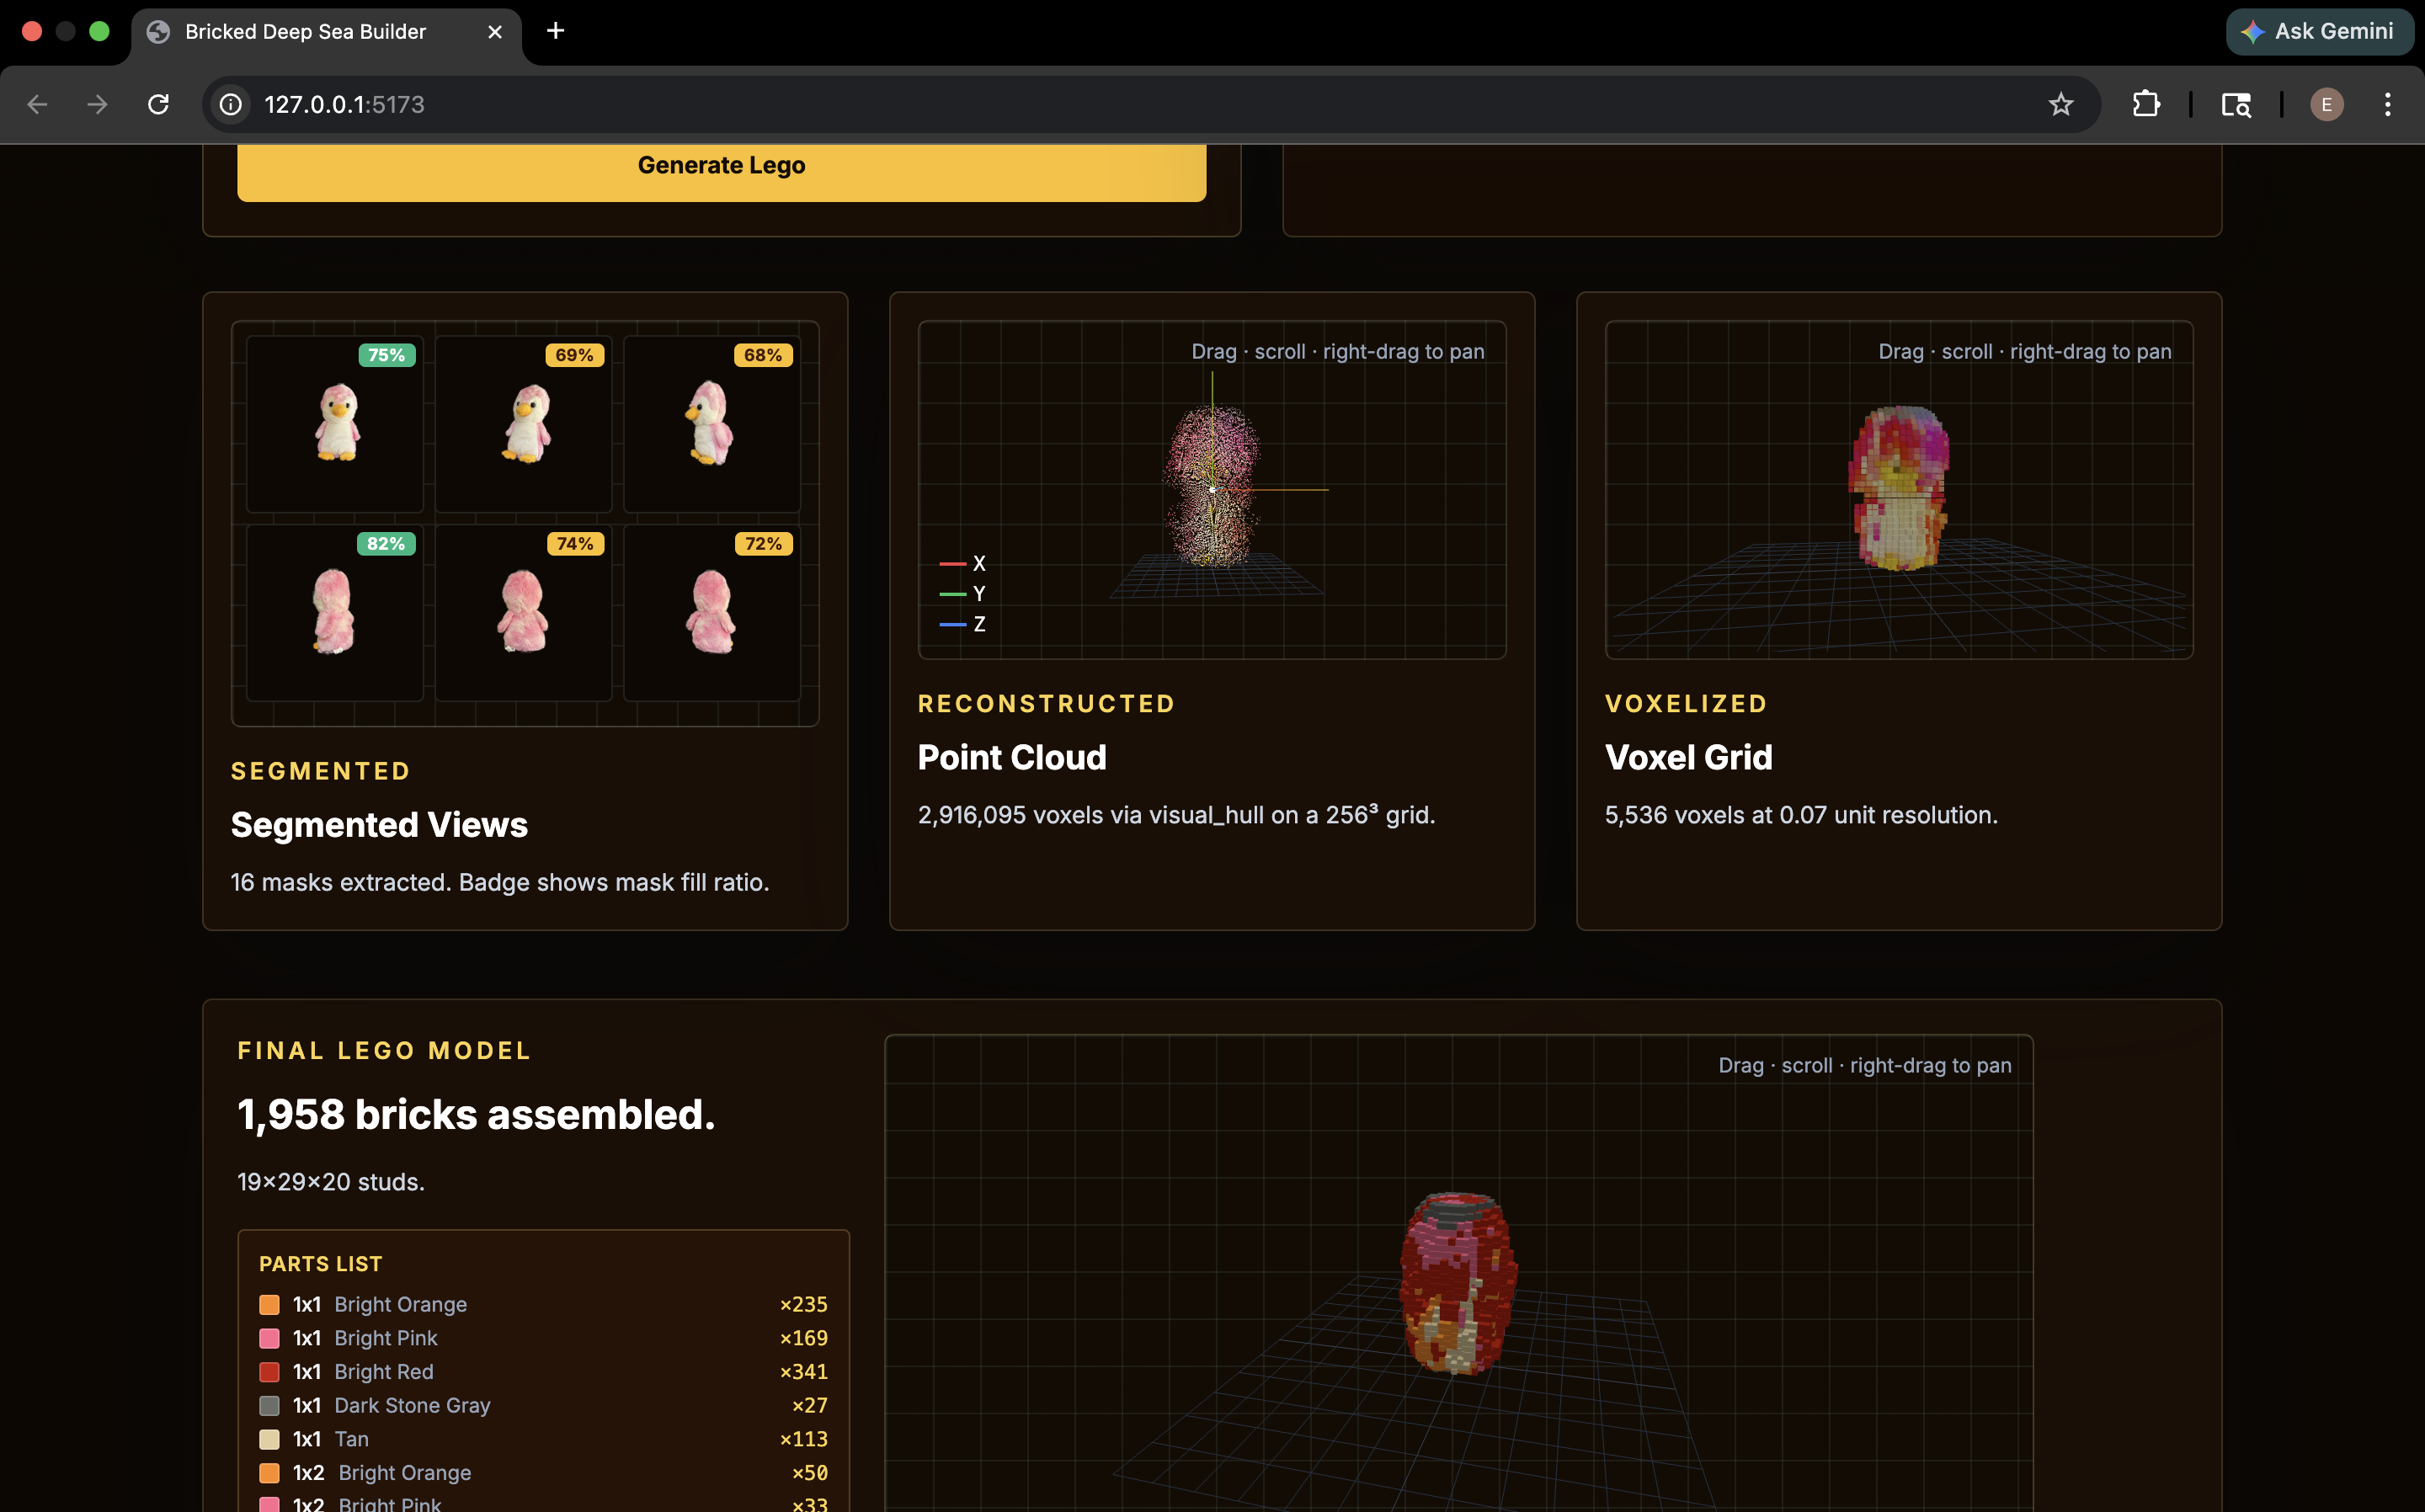Click the site information icon
The height and width of the screenshot is (1512, 2425).
pyautogui.click(x=231, y=104)
